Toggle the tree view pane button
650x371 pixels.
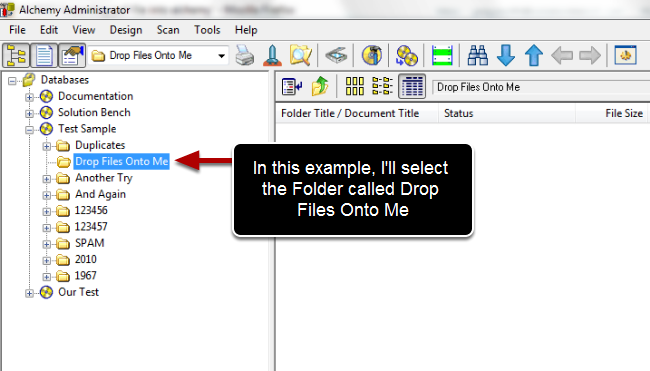tap(16, 56)
